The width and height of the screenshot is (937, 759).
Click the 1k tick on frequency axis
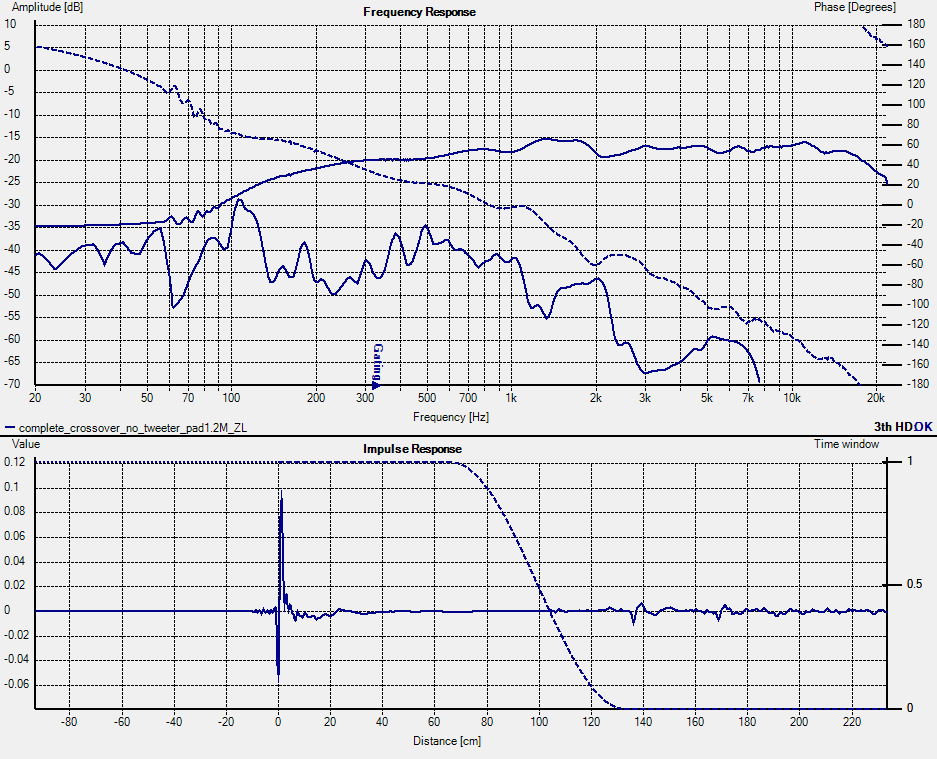510,398
